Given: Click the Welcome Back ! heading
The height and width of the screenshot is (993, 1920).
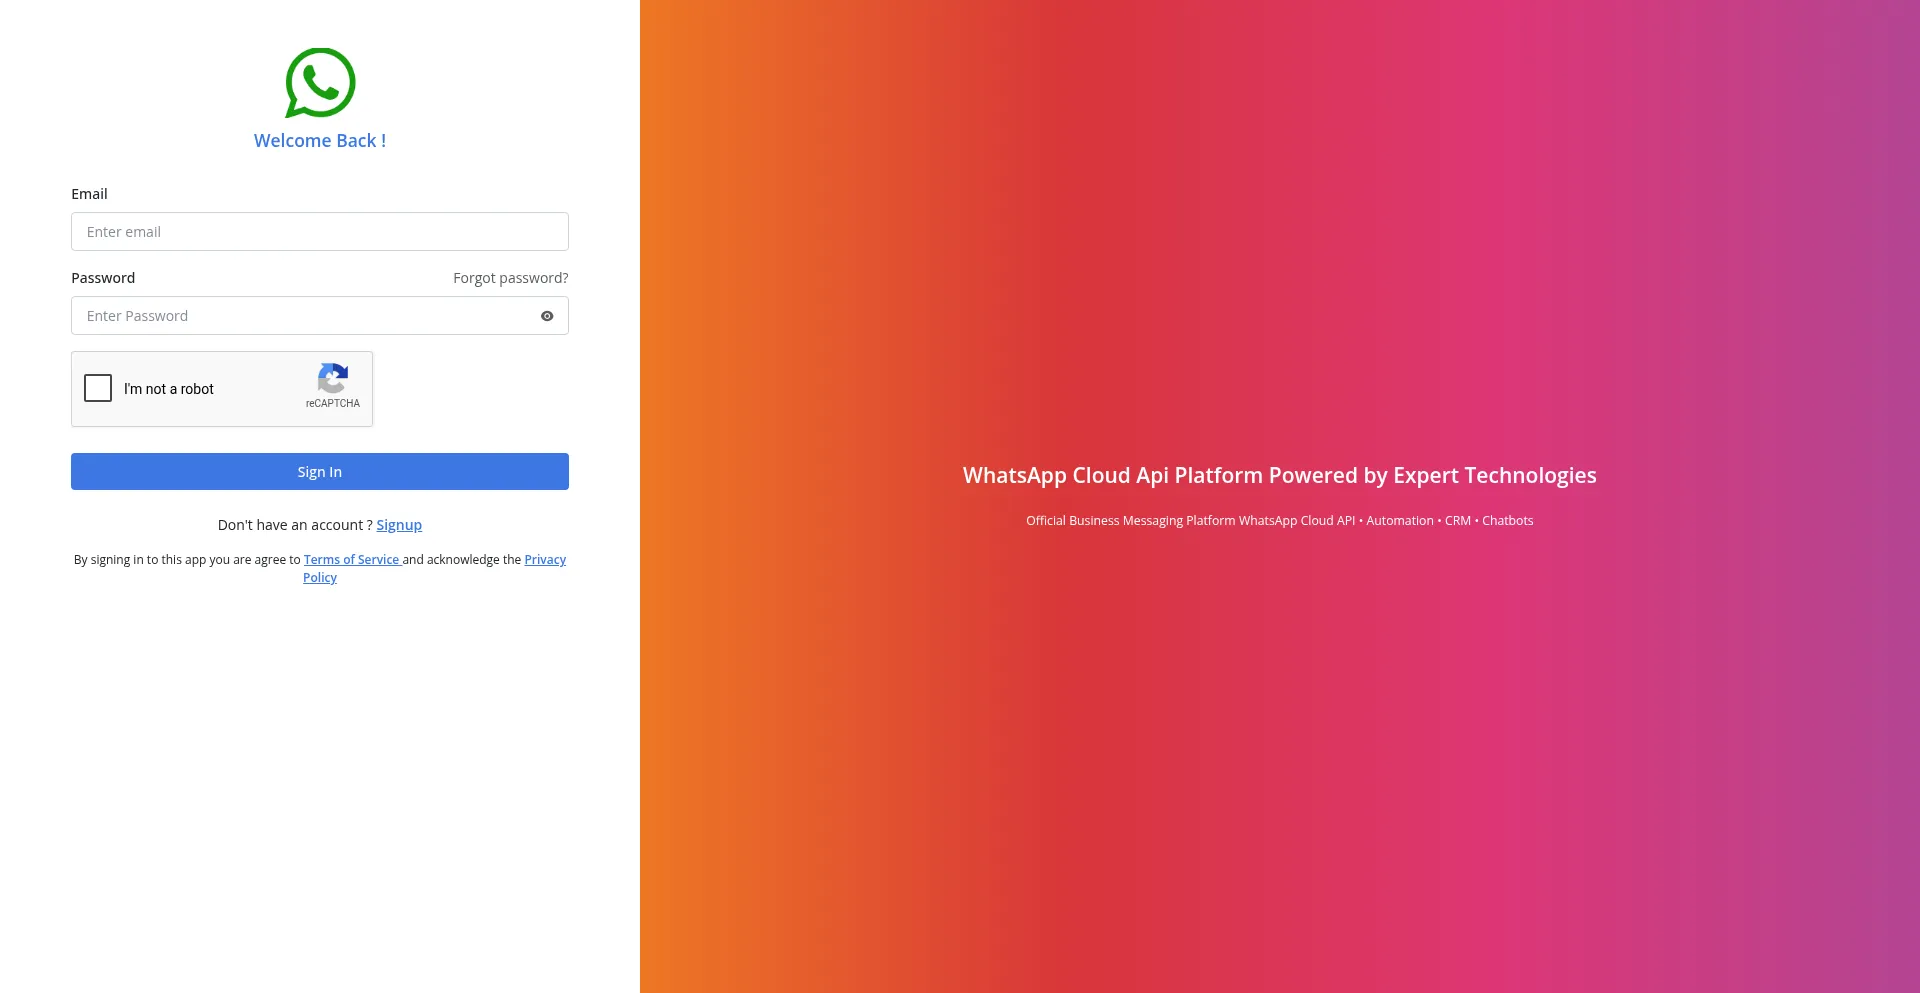Looking at the screenshot, I should coord(320,141).
